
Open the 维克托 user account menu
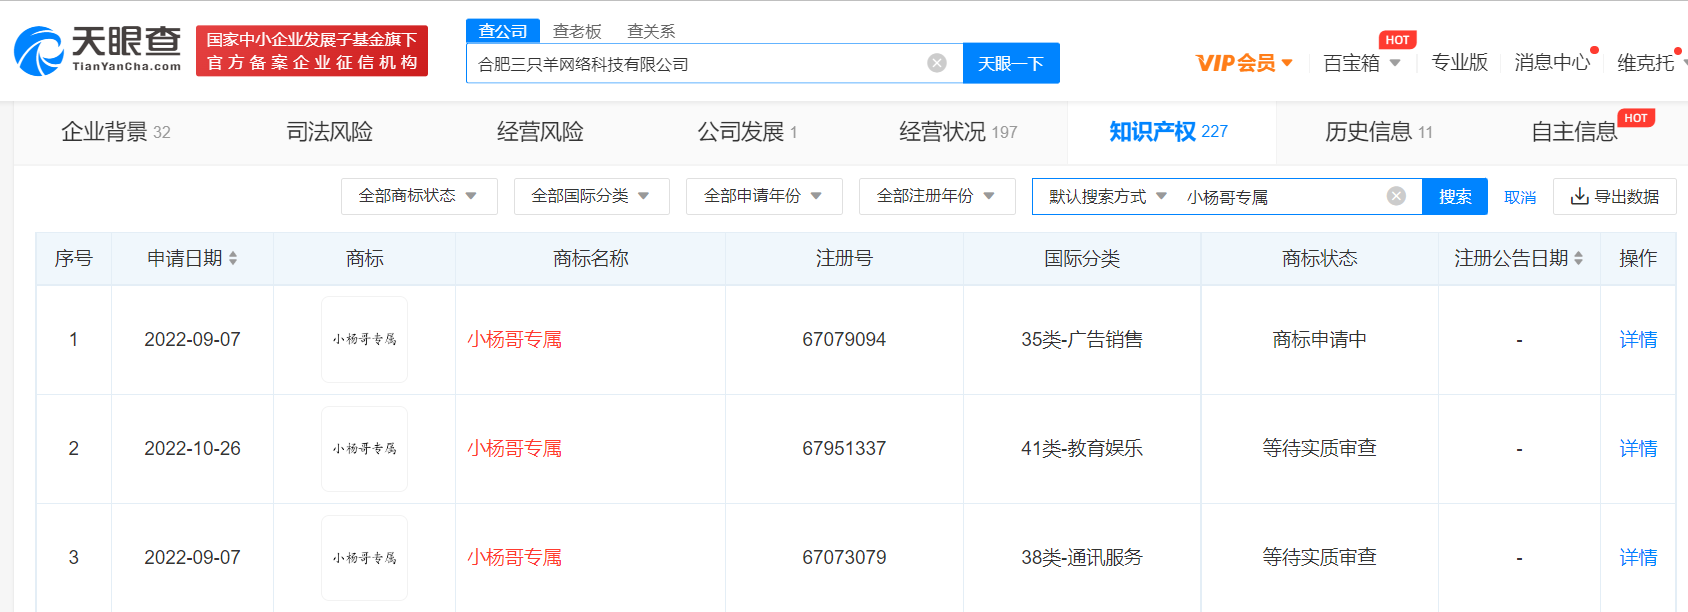tap(1651, 63)
